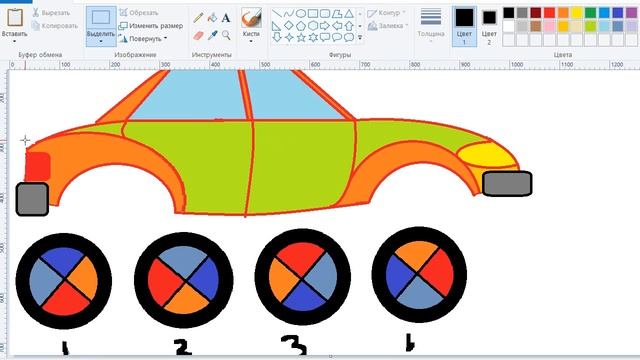Click the red tail light of the car
The image size is (640, 360).
(38, 167)
